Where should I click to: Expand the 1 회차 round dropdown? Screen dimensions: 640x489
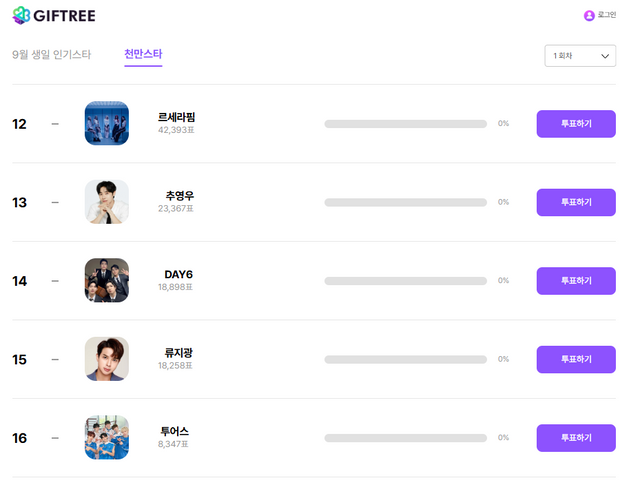coord(580,56)
